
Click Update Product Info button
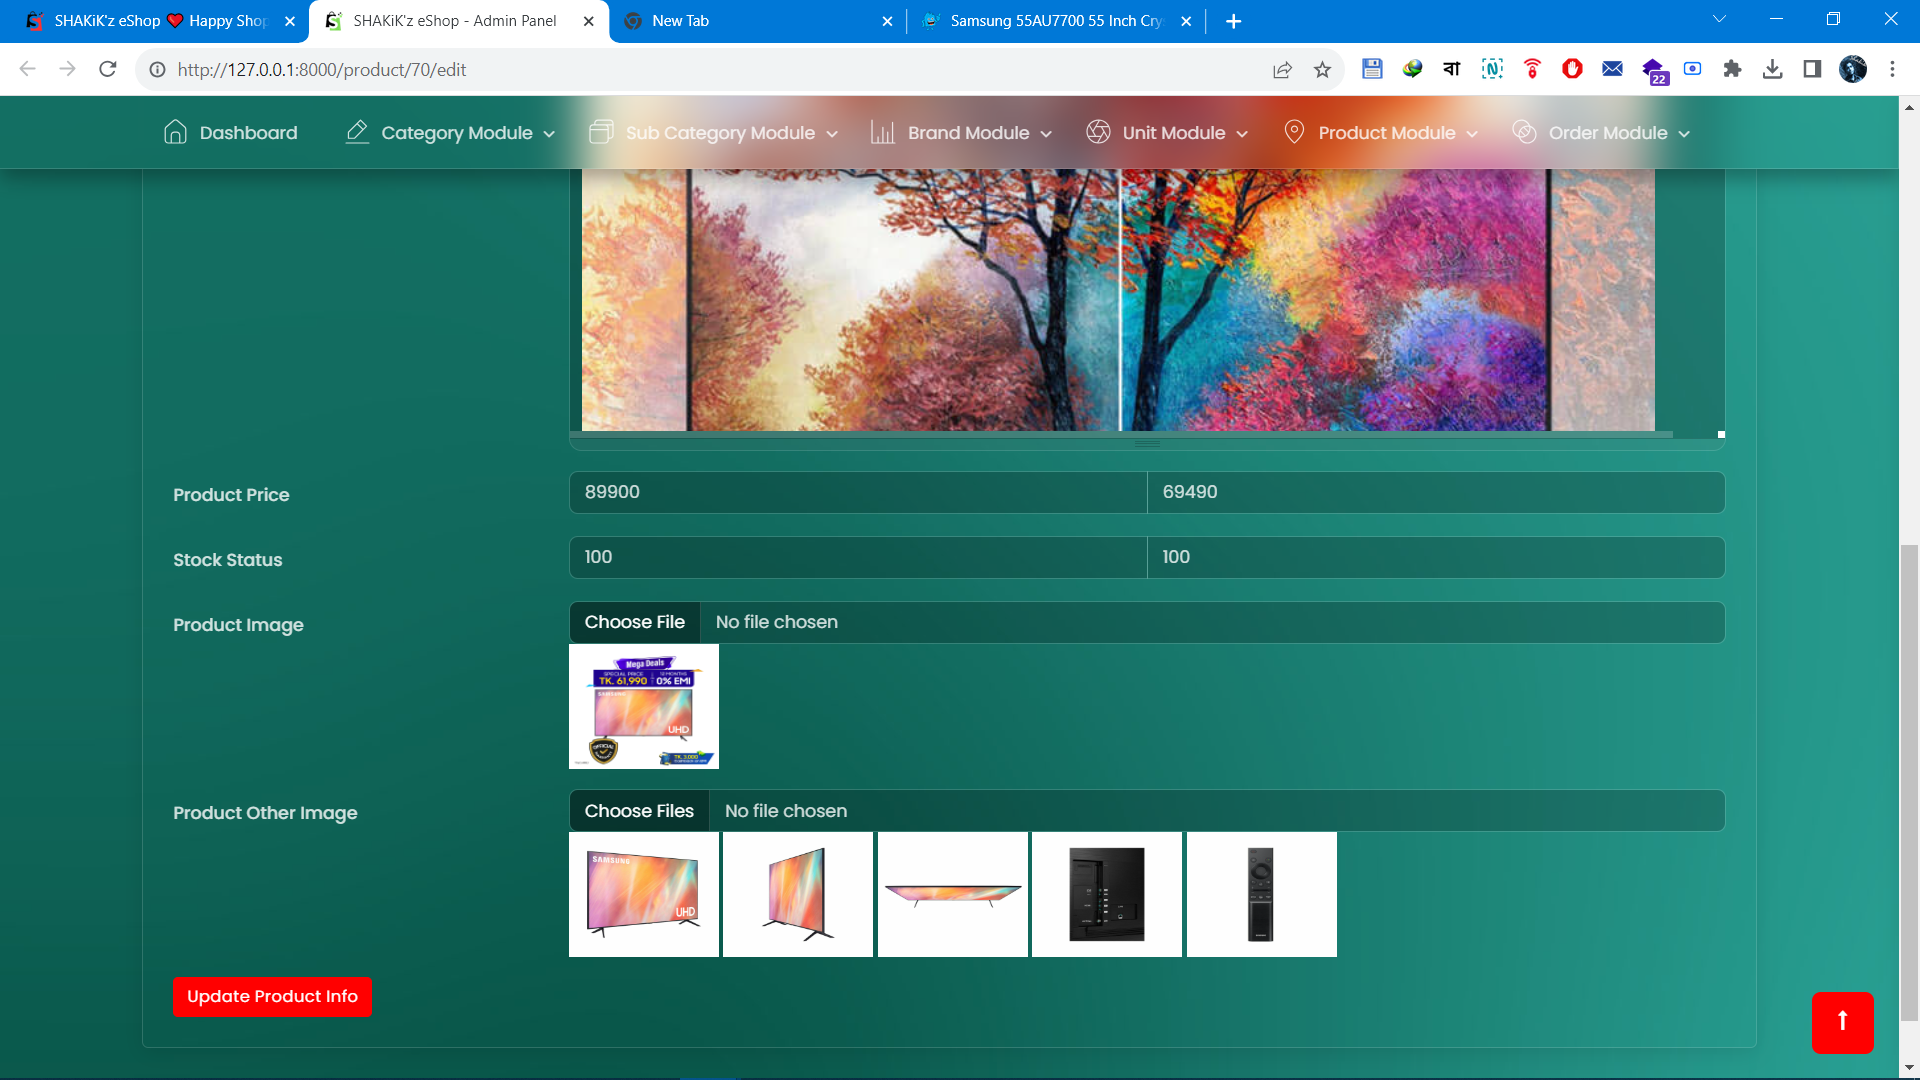pyautogui.click(x=272, y=996)
